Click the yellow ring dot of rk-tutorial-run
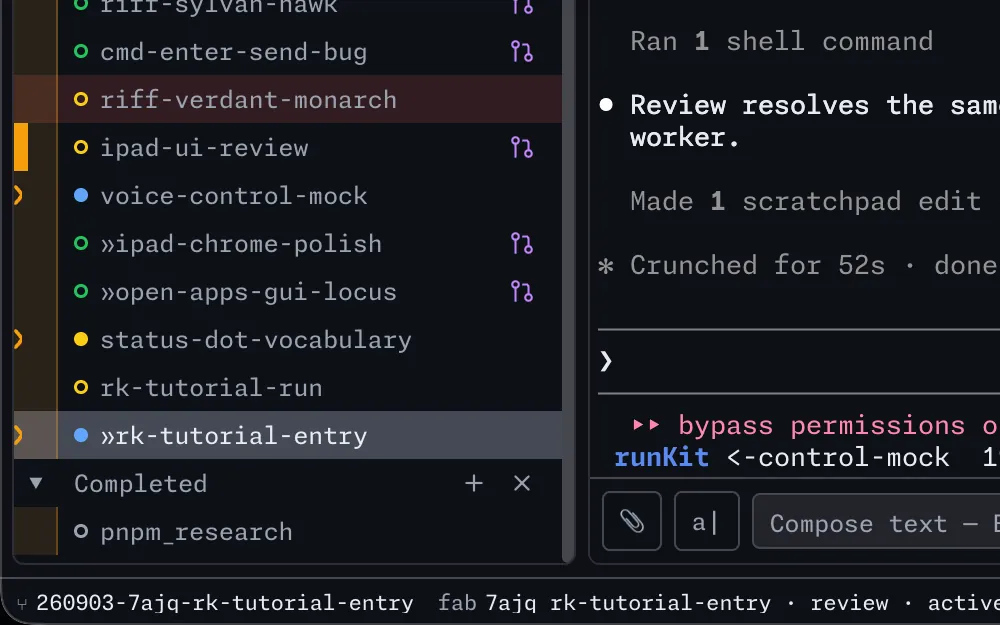 pos(81,386)
